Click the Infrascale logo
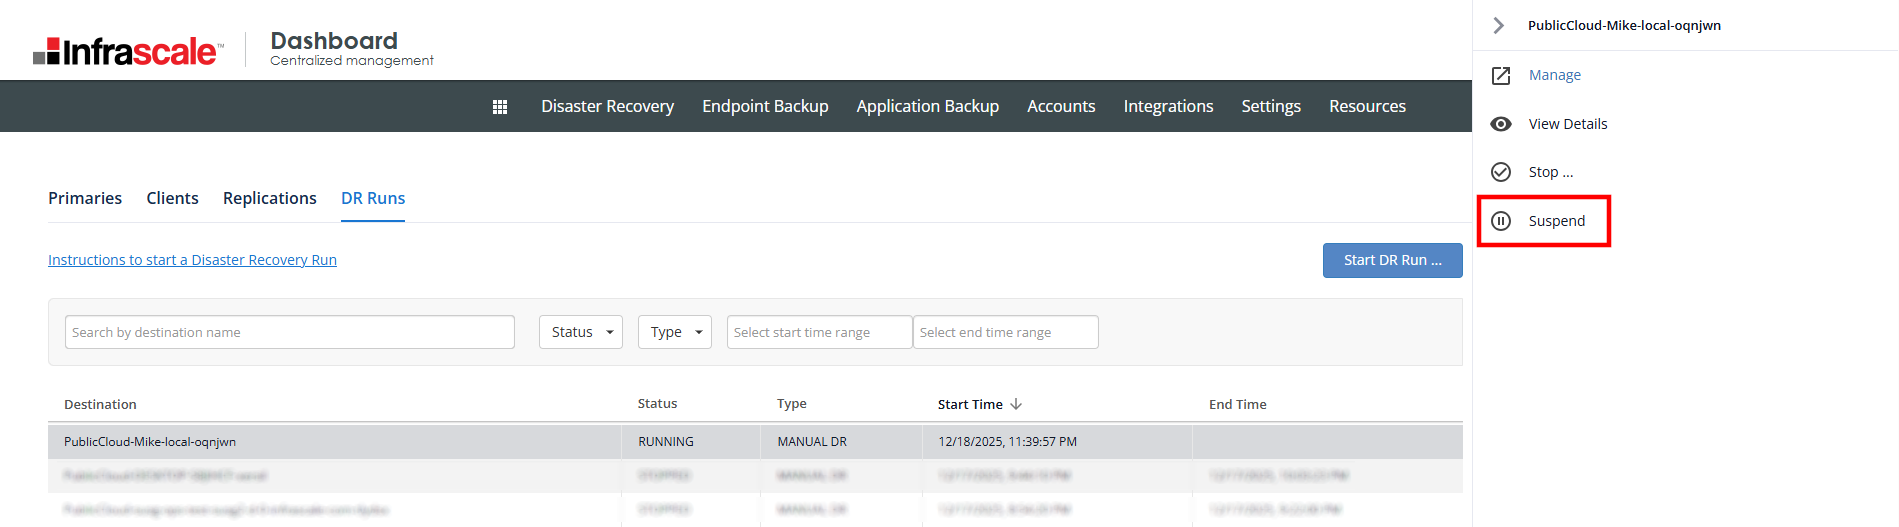The height and width of the screenshot is (527, 1899). click(128, 51)
